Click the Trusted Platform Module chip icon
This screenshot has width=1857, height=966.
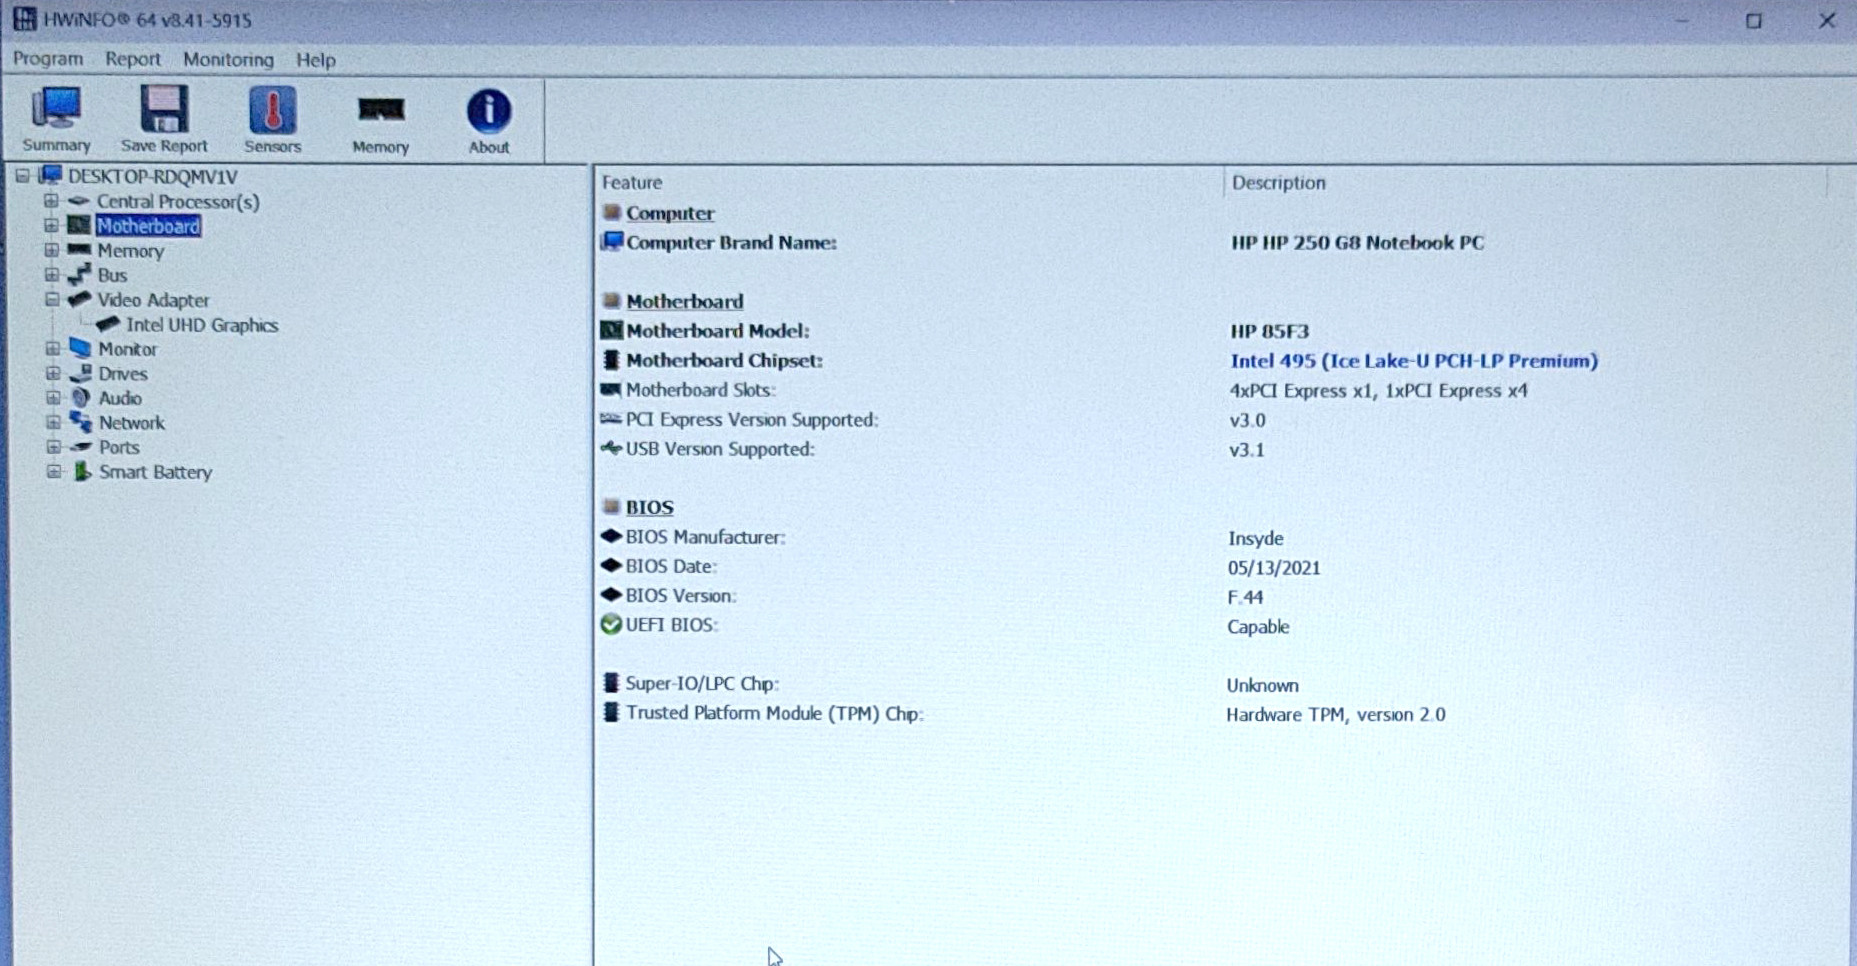pyautogui.click(x=611, y=712)
